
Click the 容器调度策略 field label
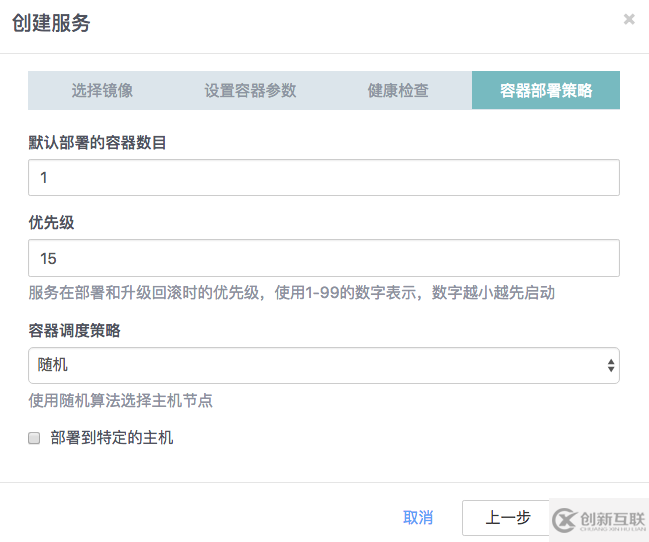74,330
